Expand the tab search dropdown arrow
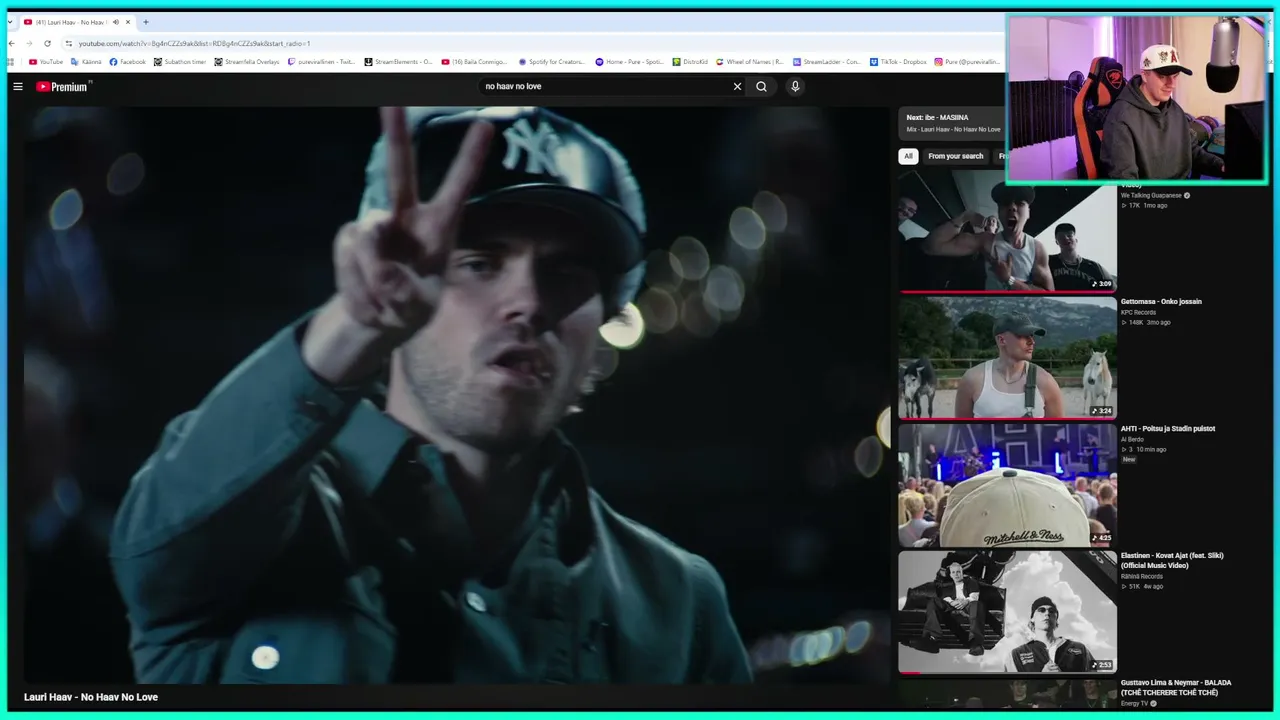Screen dimensions: 1280x720 pyautogui.click(x=11, y=22)
